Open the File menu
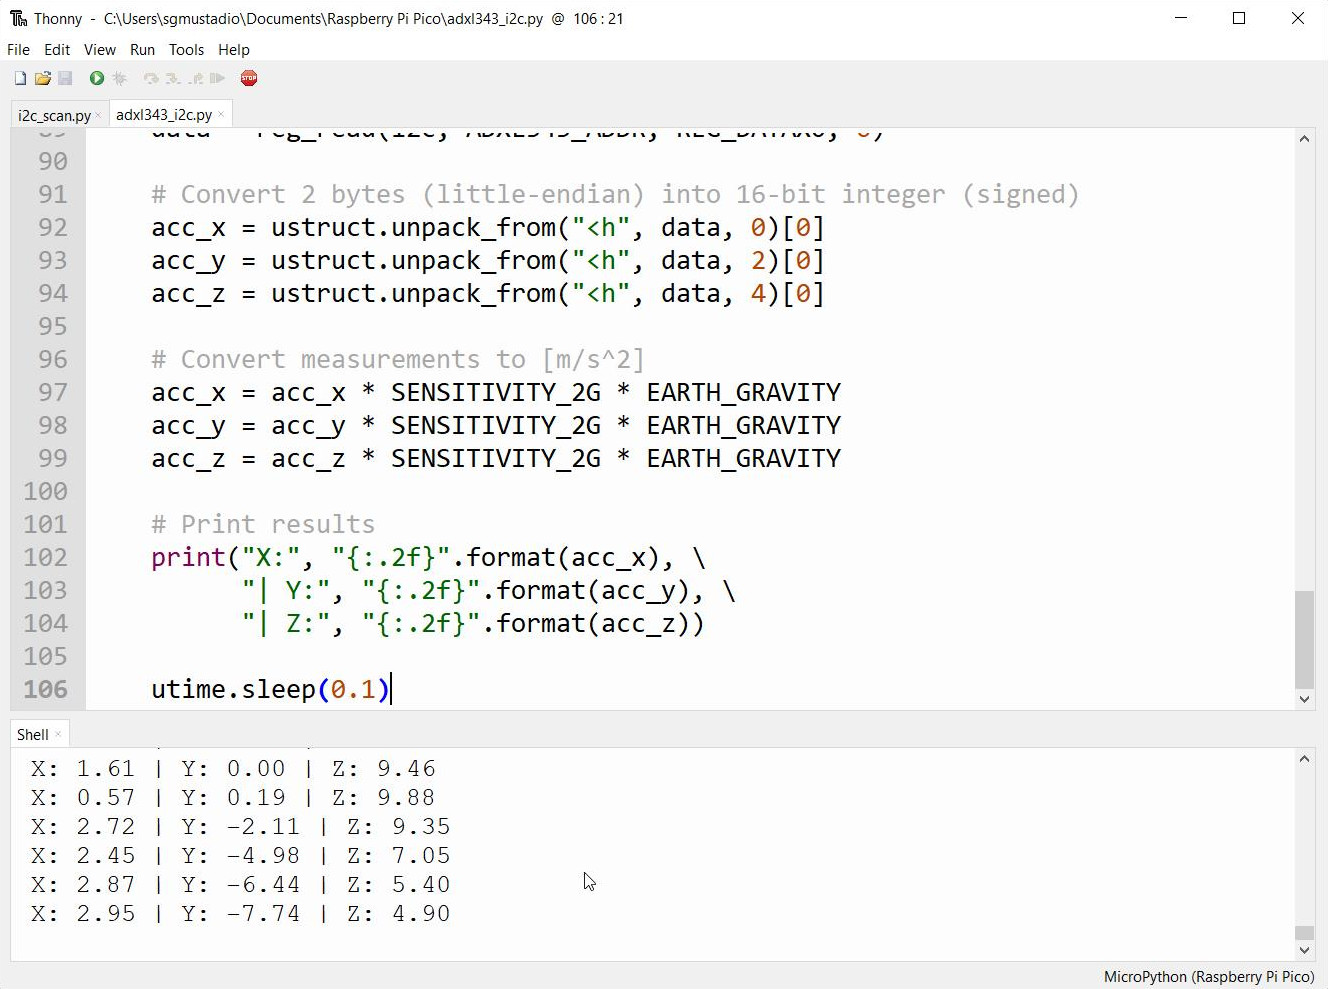The image size is (1328, 989). pos(17,50)
